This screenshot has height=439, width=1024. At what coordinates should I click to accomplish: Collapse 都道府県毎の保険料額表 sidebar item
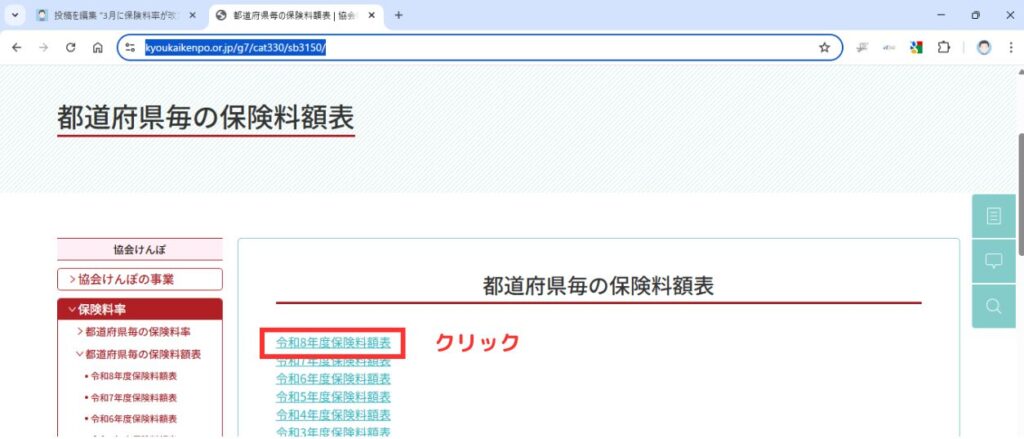(x=138, y=354)
